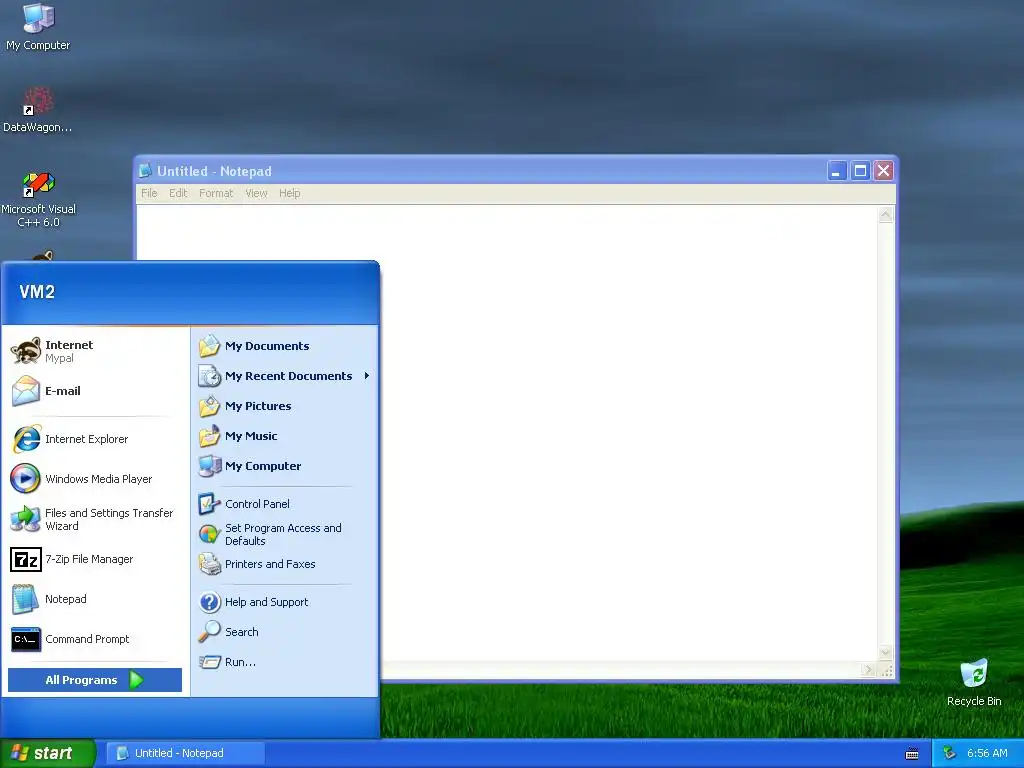Minimize the Notepad window
This screenshot has height=768, width=1024.
837,171
